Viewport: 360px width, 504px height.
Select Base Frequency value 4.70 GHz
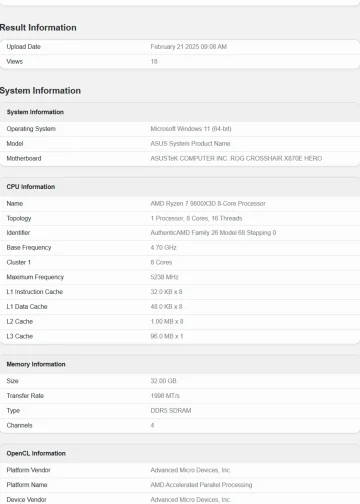[x=164, y=248]
